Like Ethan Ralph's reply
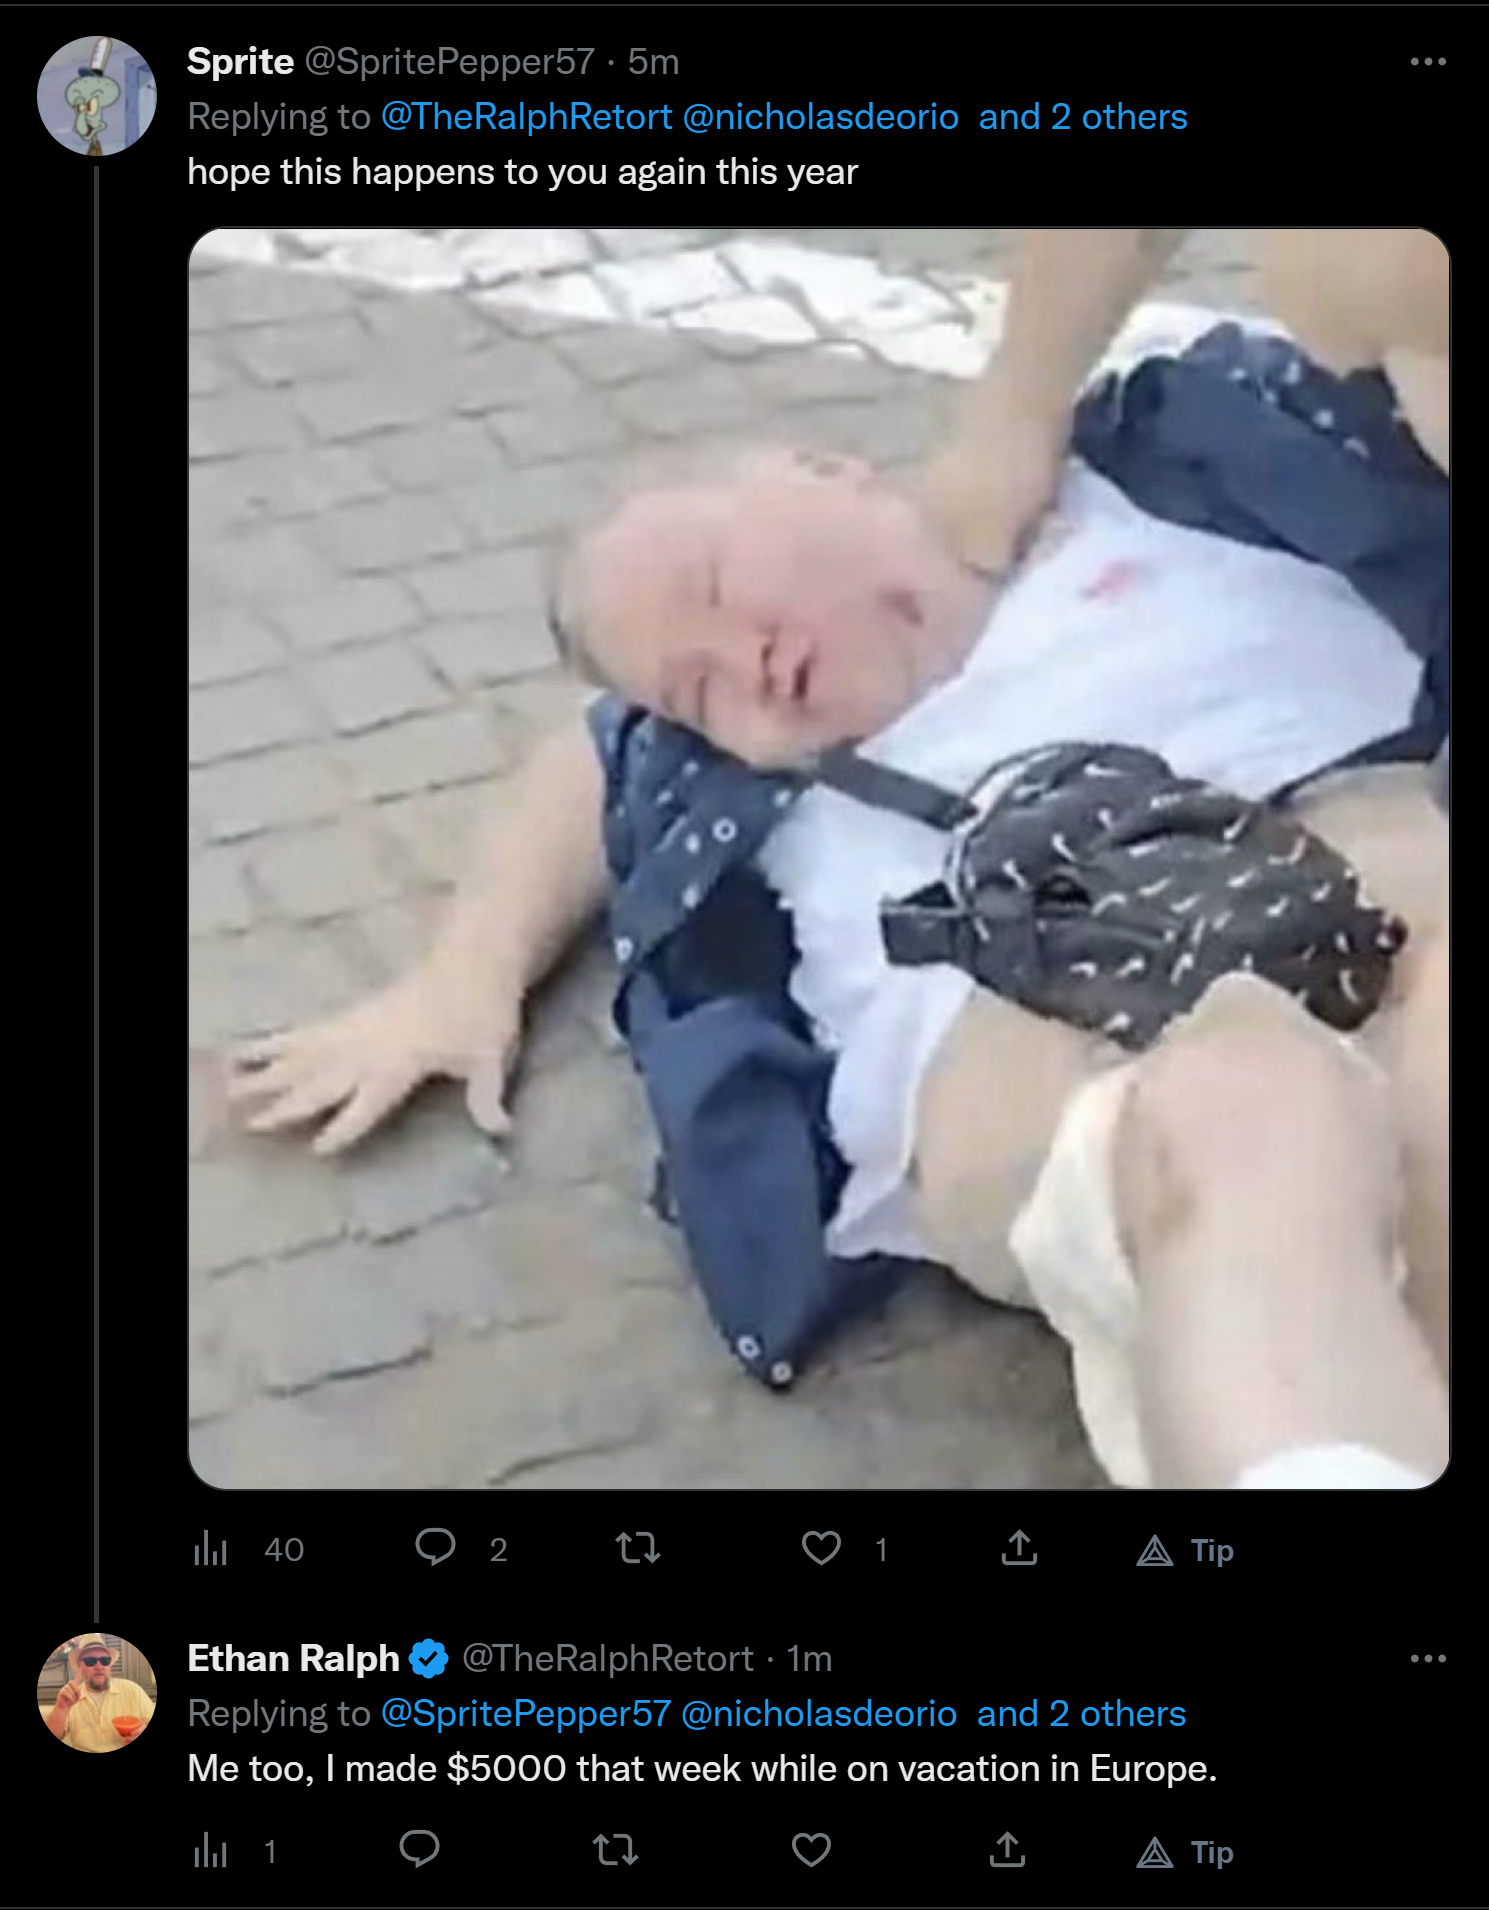1489x1910 pixels. coord(811,1849)
